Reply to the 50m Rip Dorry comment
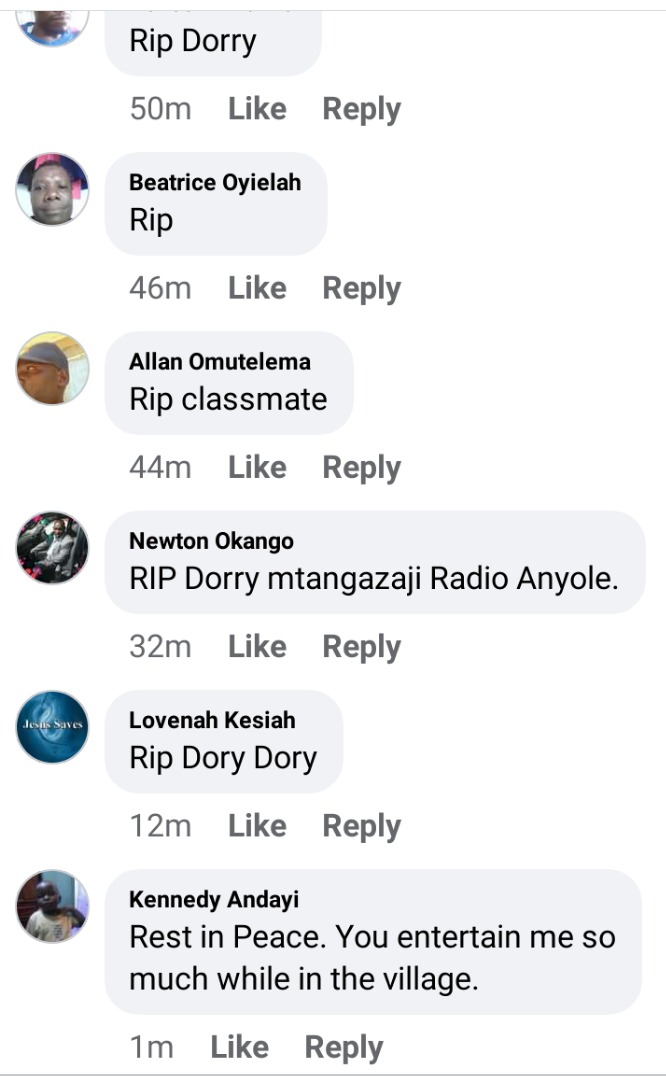Screen dimensions: 666x1076 [x=361, y=110]
